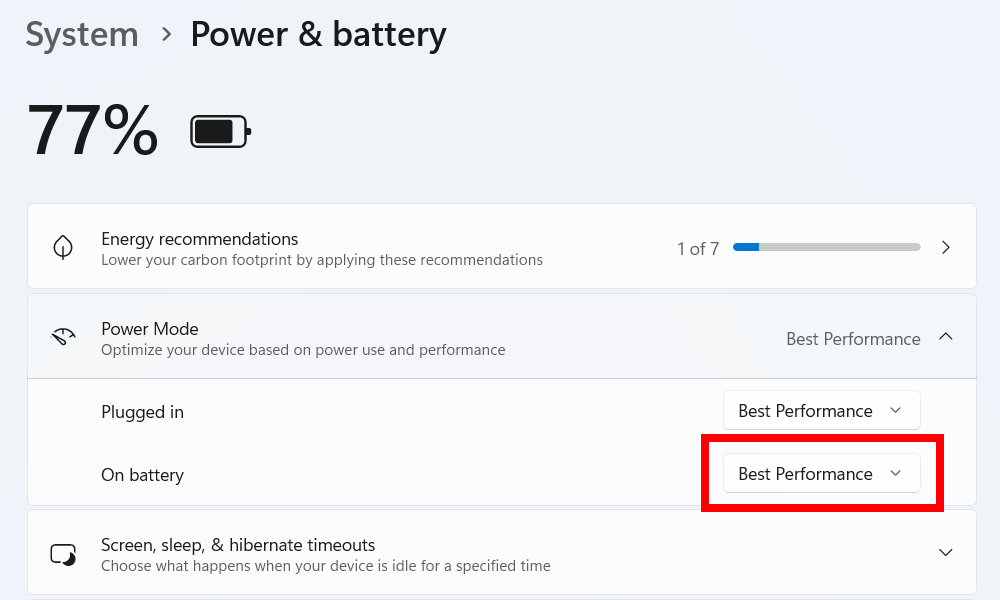Click the 77% battery percentage text
This screenshot has height=600, width=1000.
[x=92, y=131]
